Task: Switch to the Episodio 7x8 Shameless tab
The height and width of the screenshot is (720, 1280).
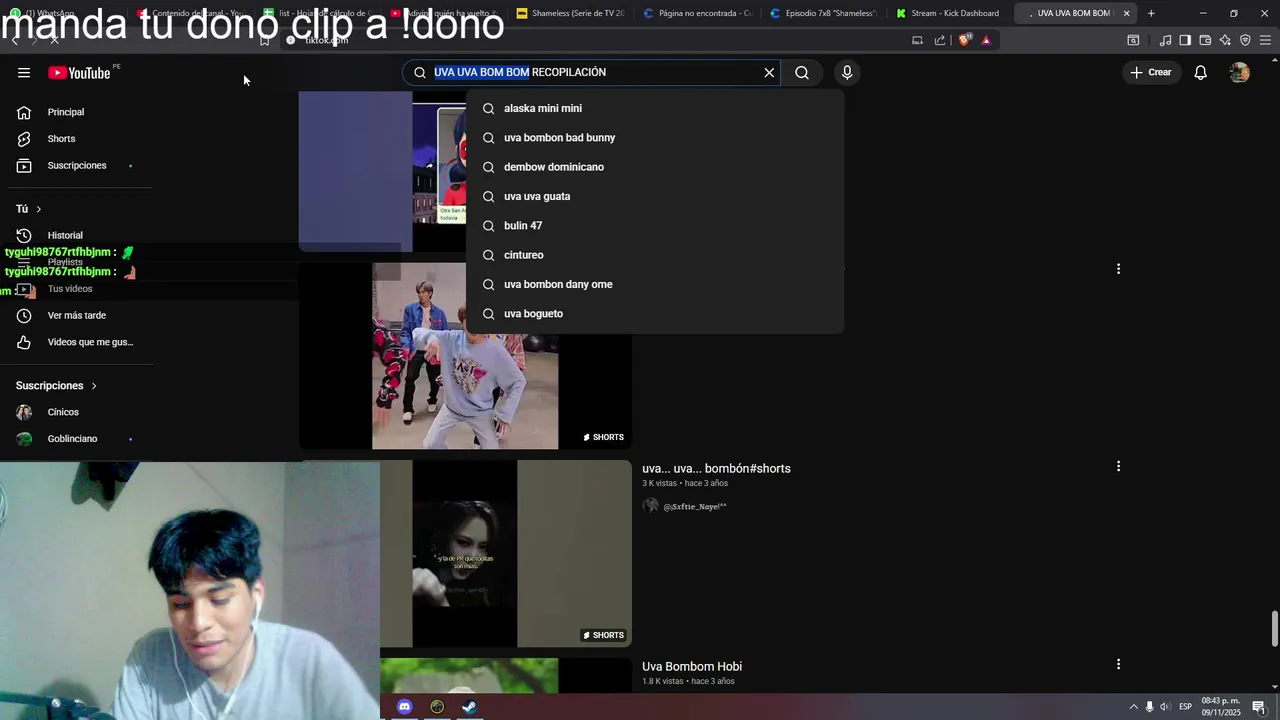Action: tap(823, 13)
